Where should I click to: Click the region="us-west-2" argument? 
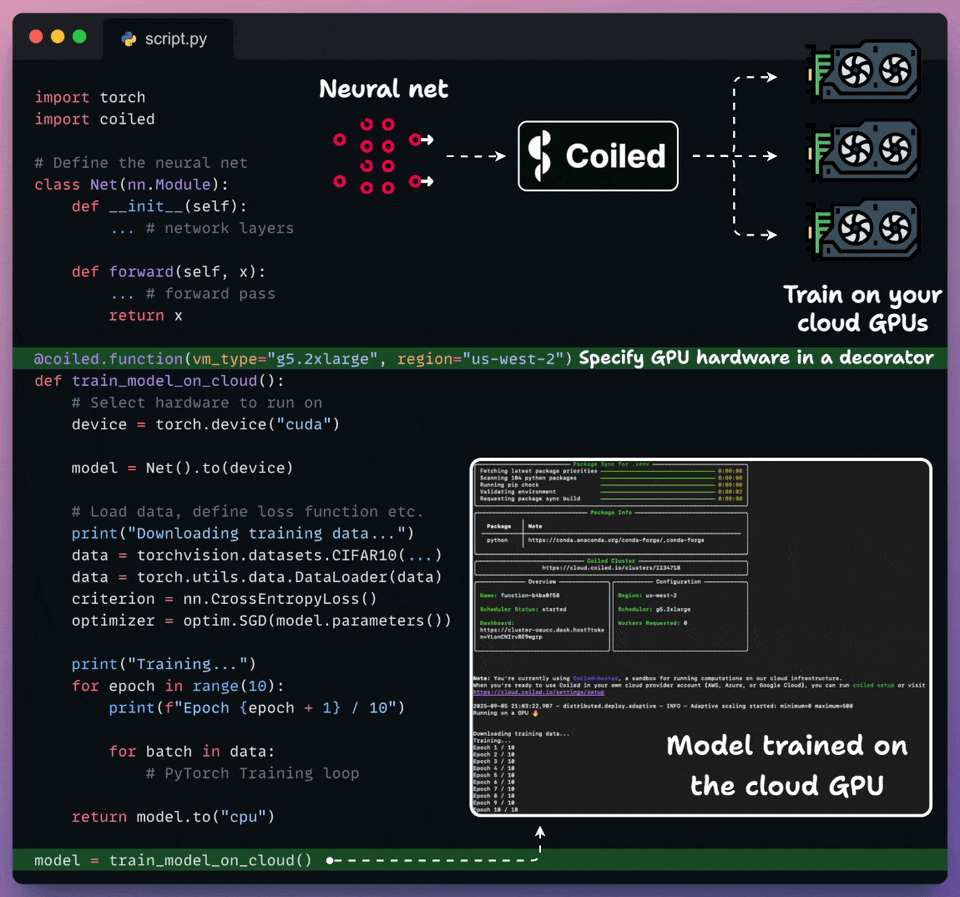tap(479, 359)
